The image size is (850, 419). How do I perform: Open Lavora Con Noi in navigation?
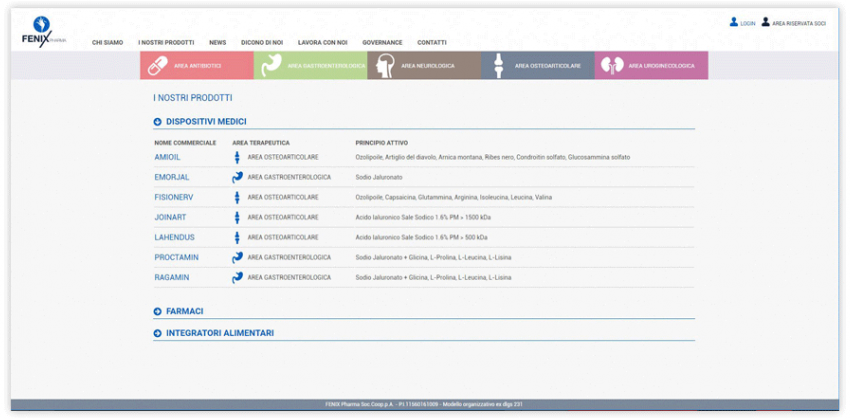pyautogui.click(x=323, y=42)
